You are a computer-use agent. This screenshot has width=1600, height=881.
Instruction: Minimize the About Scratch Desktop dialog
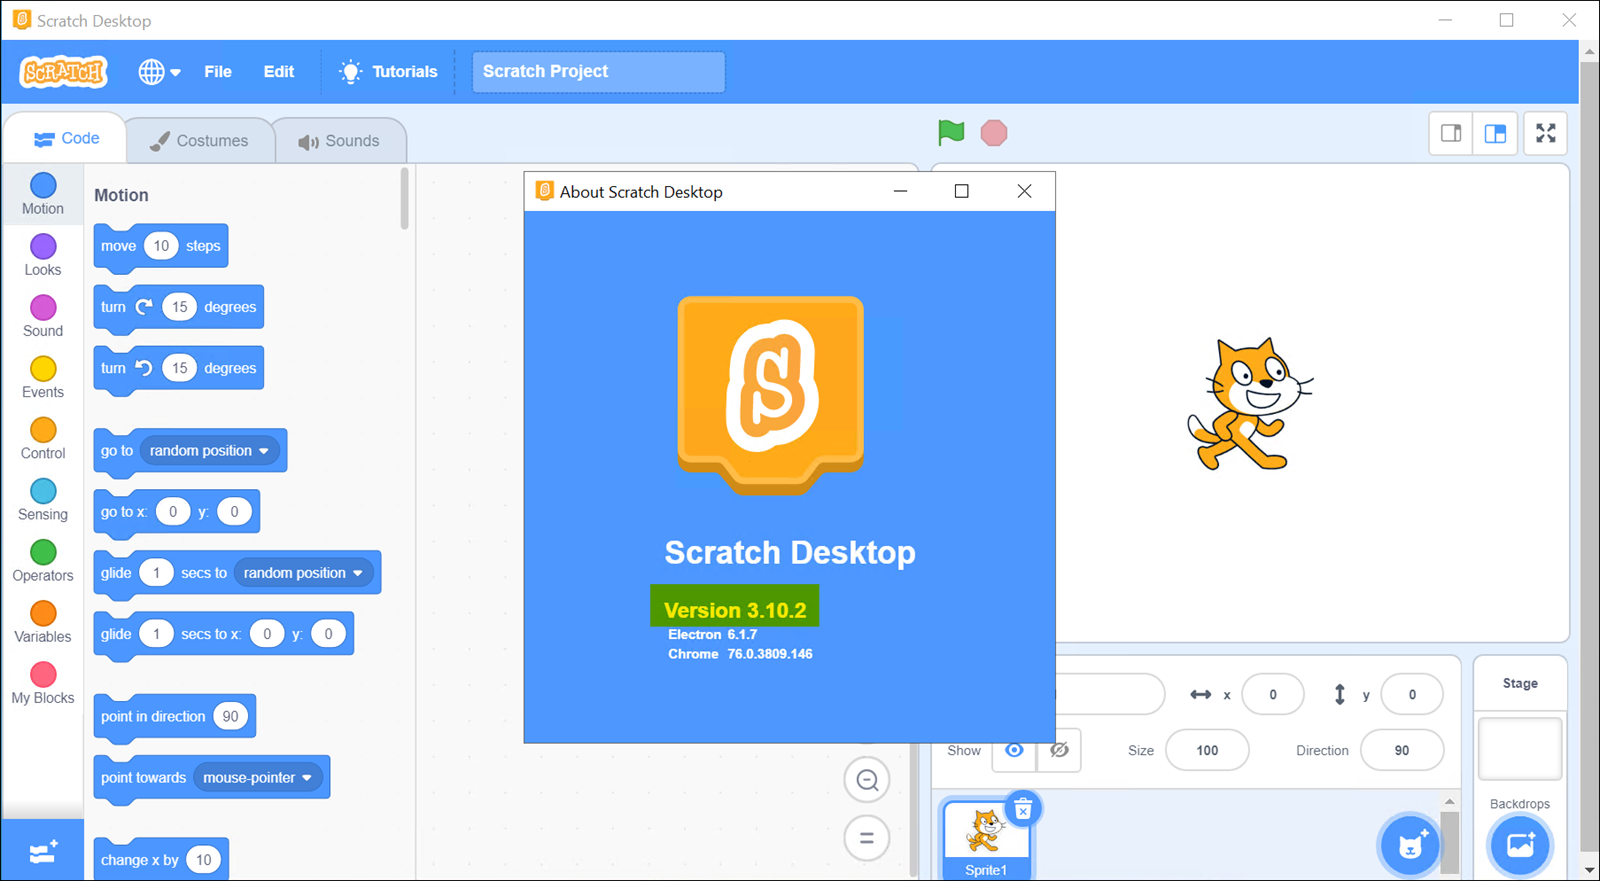900,191
